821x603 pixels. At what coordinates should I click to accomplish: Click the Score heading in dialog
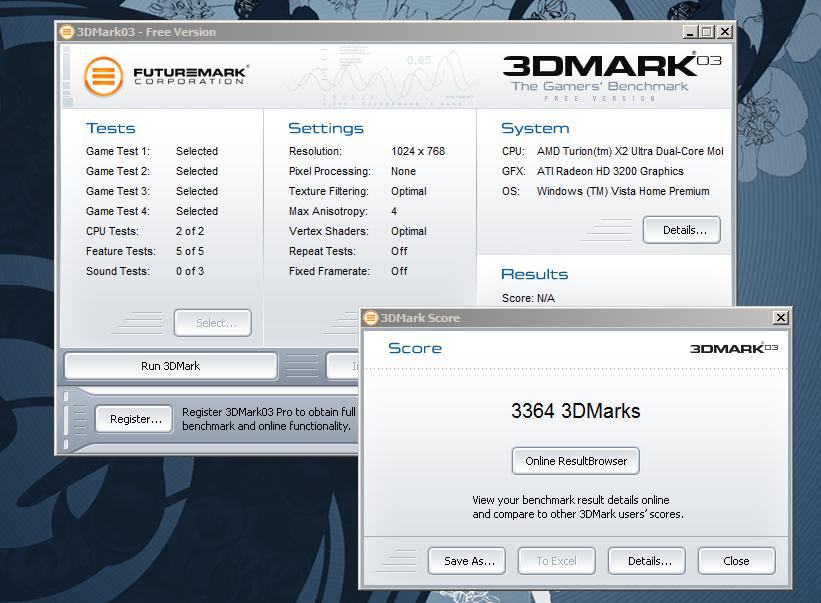(415, 349)
